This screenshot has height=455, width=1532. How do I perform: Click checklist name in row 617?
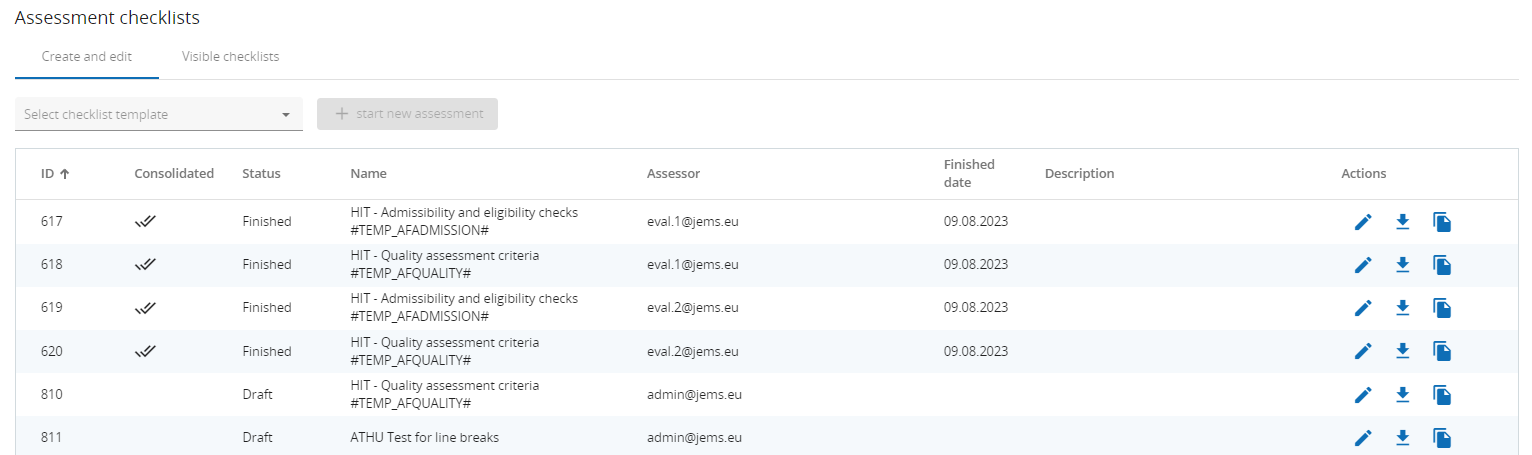click(x=464, y=222)
